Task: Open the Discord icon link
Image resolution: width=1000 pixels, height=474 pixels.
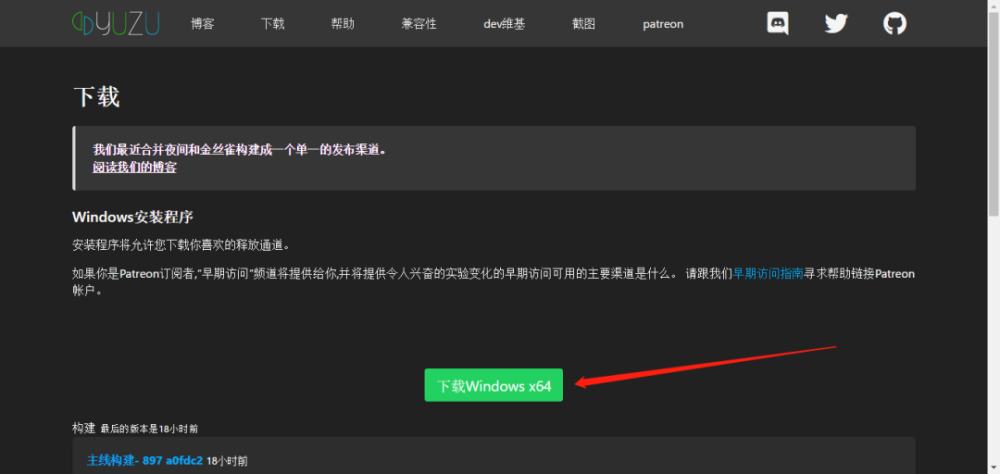Action: click(x=777, y=24)
